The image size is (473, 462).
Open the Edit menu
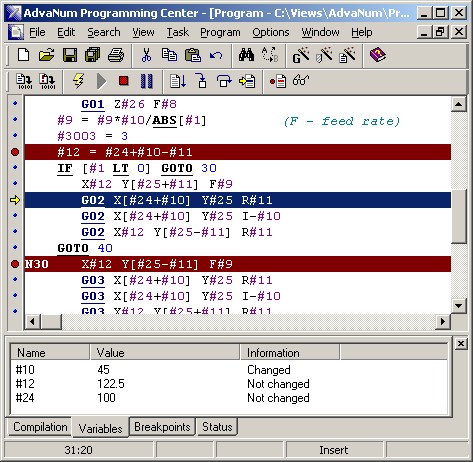click(x=66, y=32)
